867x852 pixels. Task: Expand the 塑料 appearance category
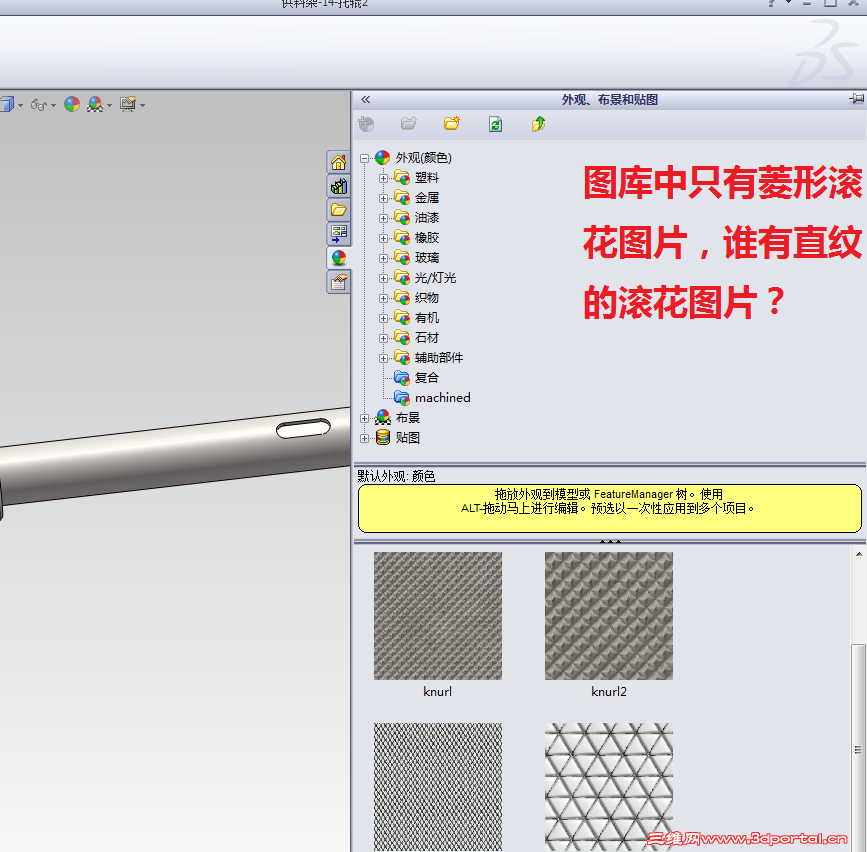[x=385, y=177]
